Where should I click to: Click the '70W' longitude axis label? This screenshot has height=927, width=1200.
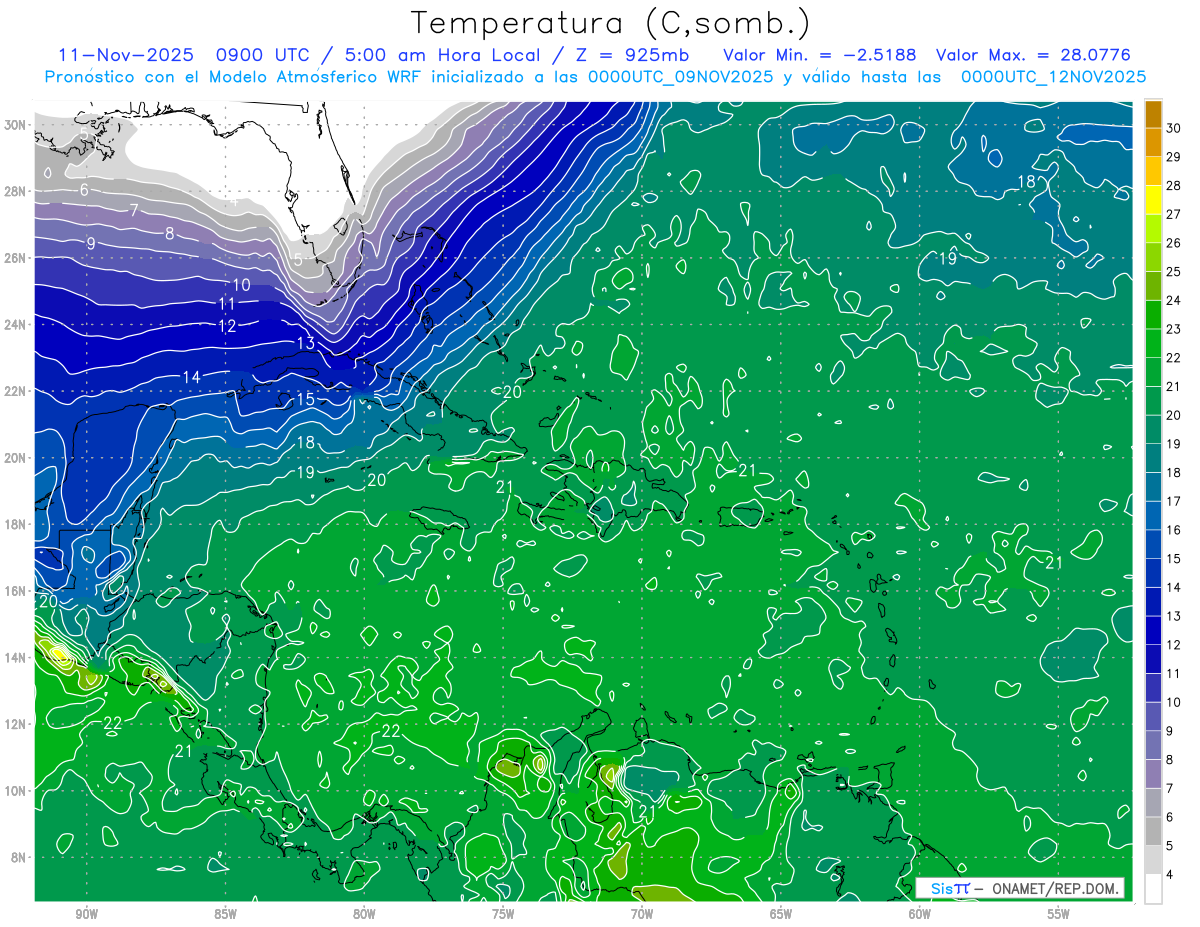pyautogui.click(x=642, y=914)
